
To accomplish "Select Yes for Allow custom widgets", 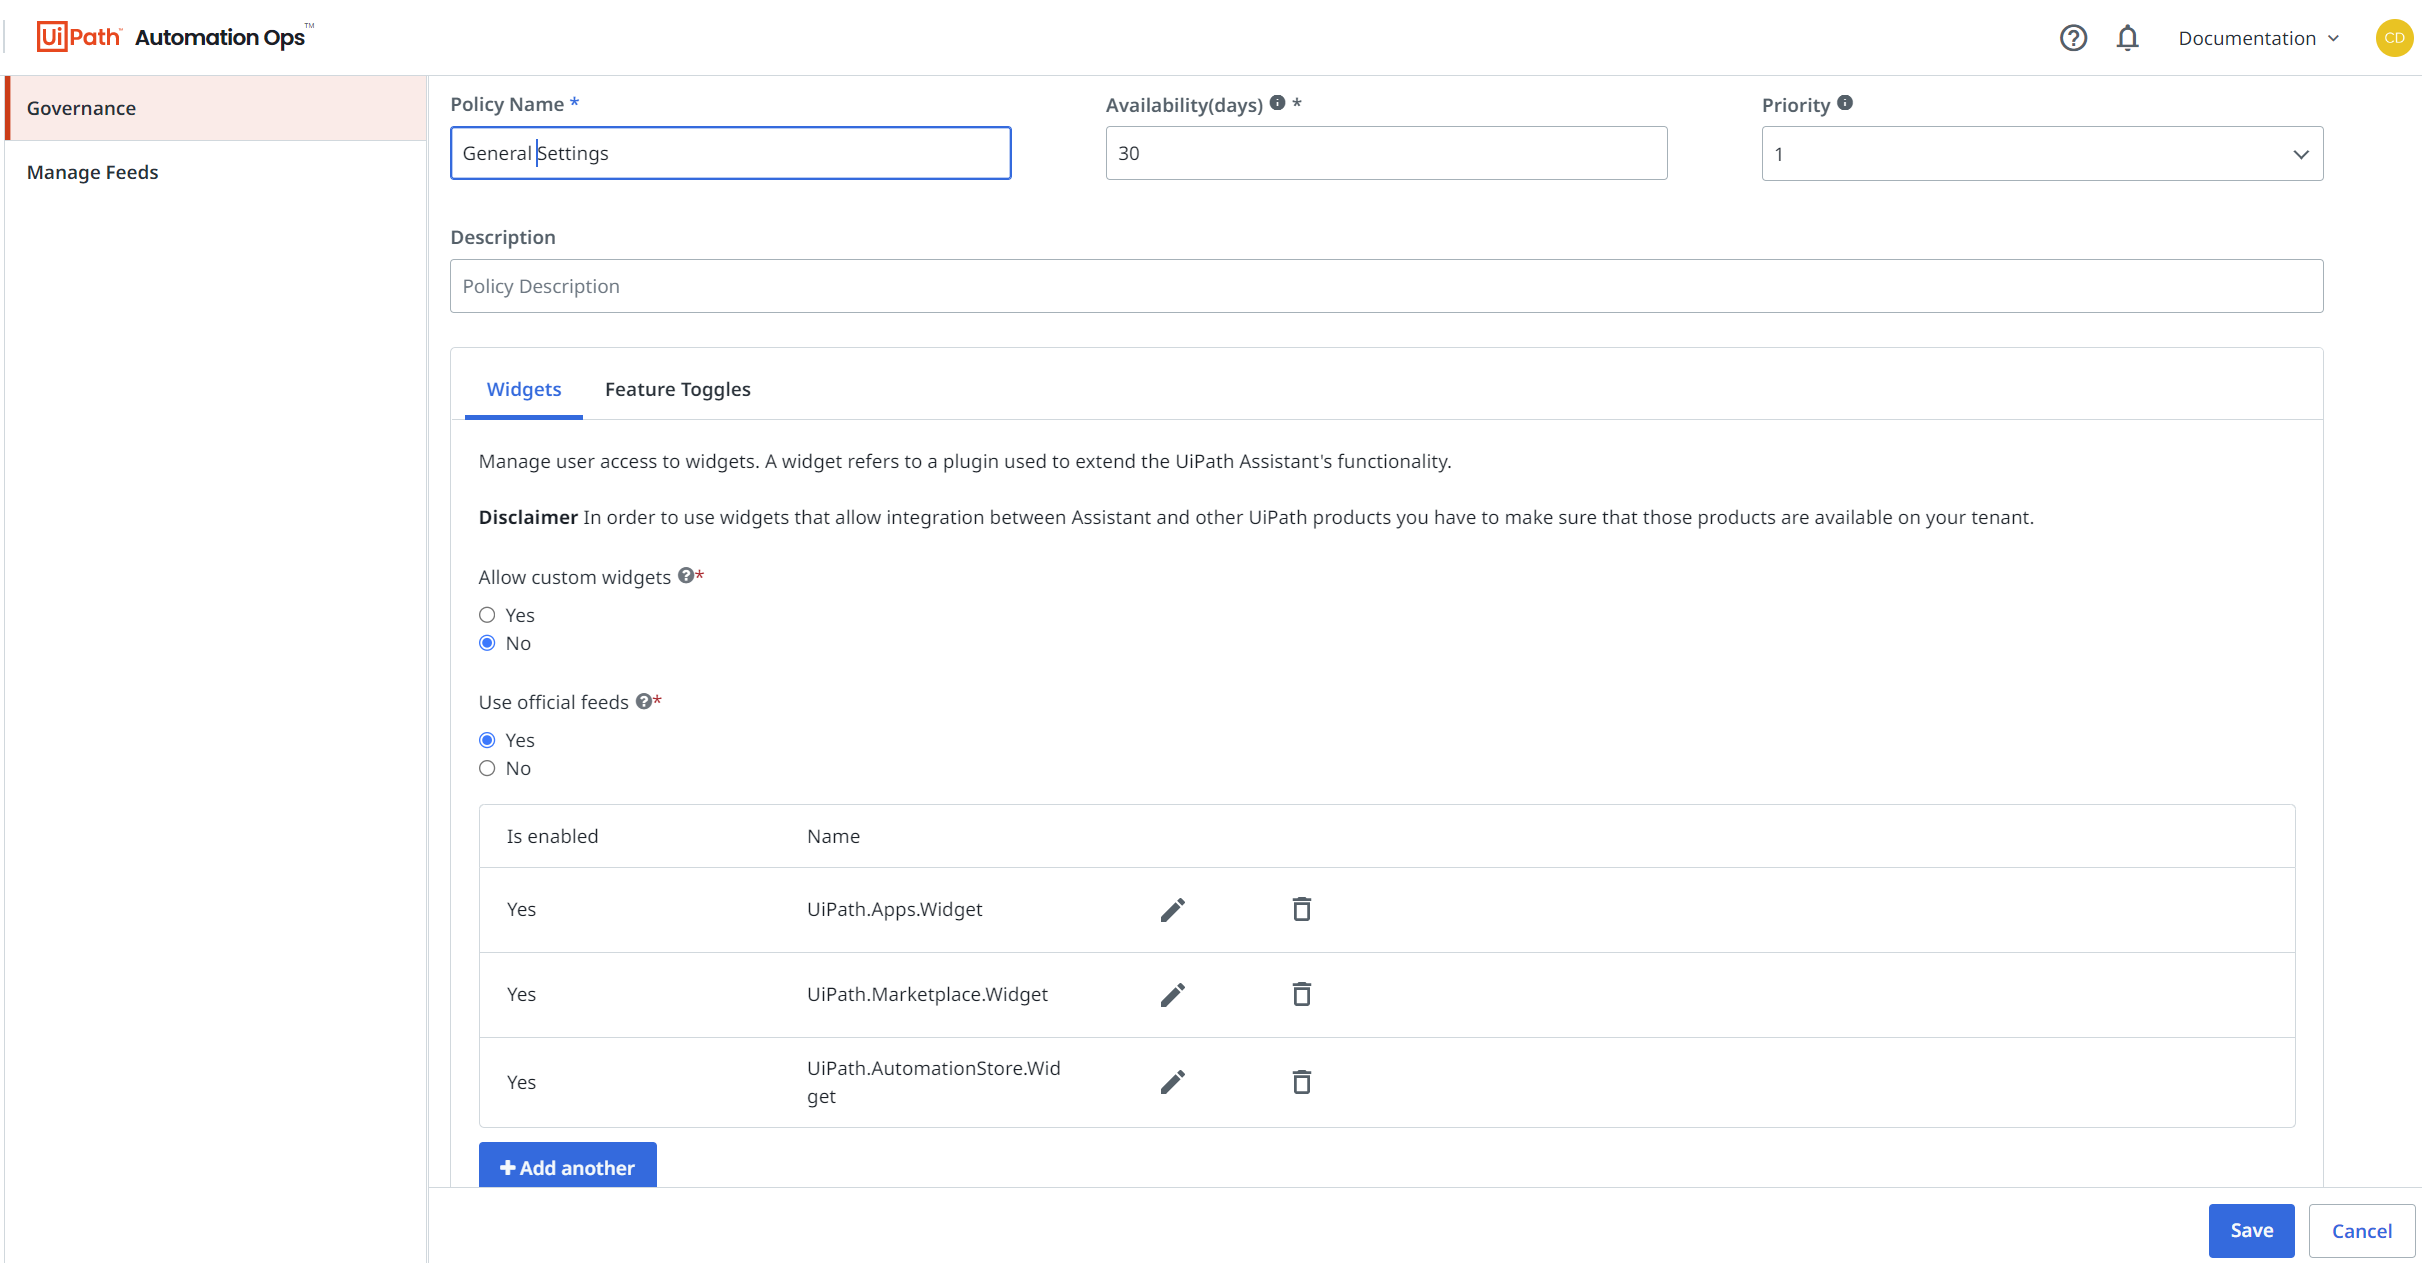I will pyautogui.click(x=487, y=615).
